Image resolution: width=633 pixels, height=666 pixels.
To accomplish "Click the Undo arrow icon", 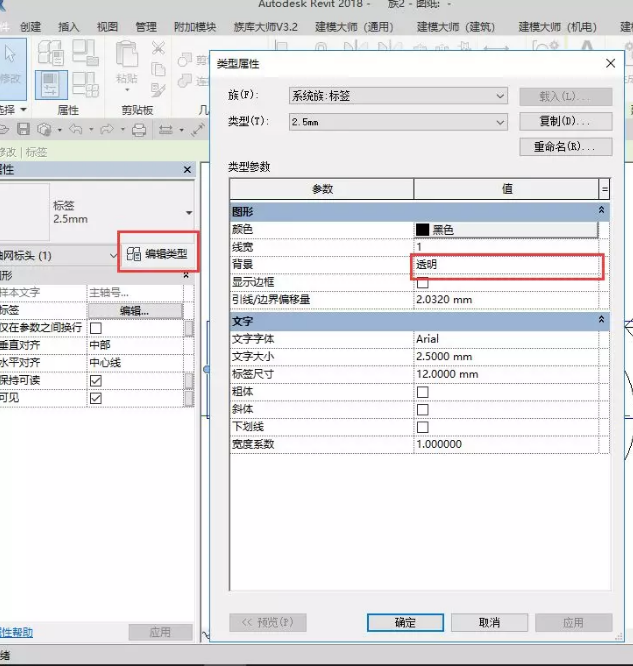I will pos(76,130).
